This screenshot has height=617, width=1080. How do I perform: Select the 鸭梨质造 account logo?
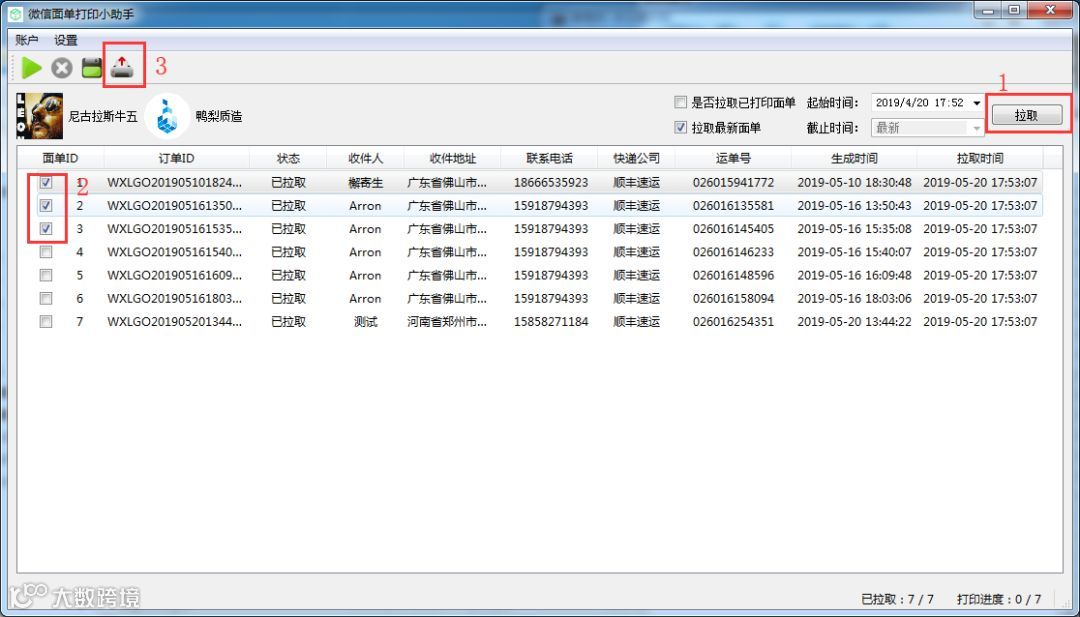pos(167,116)
